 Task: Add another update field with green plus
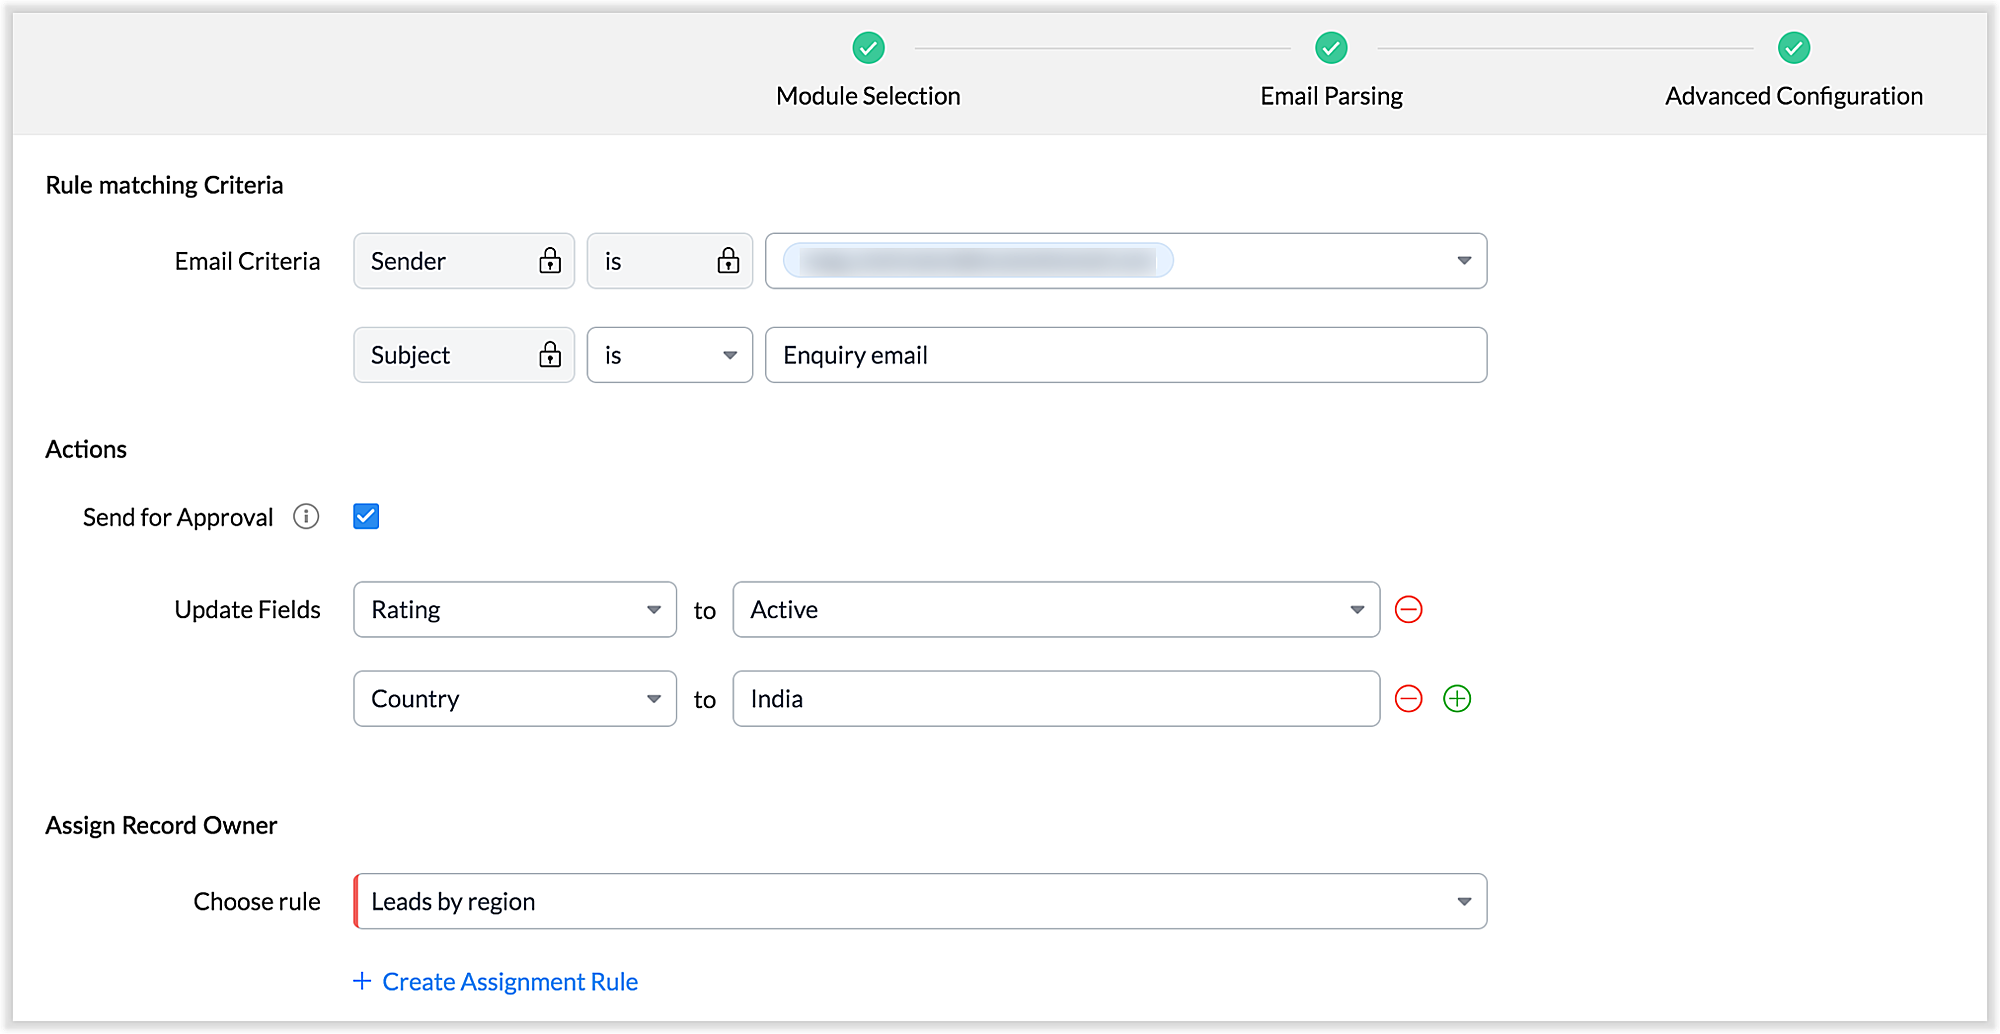pos(1457,699)
